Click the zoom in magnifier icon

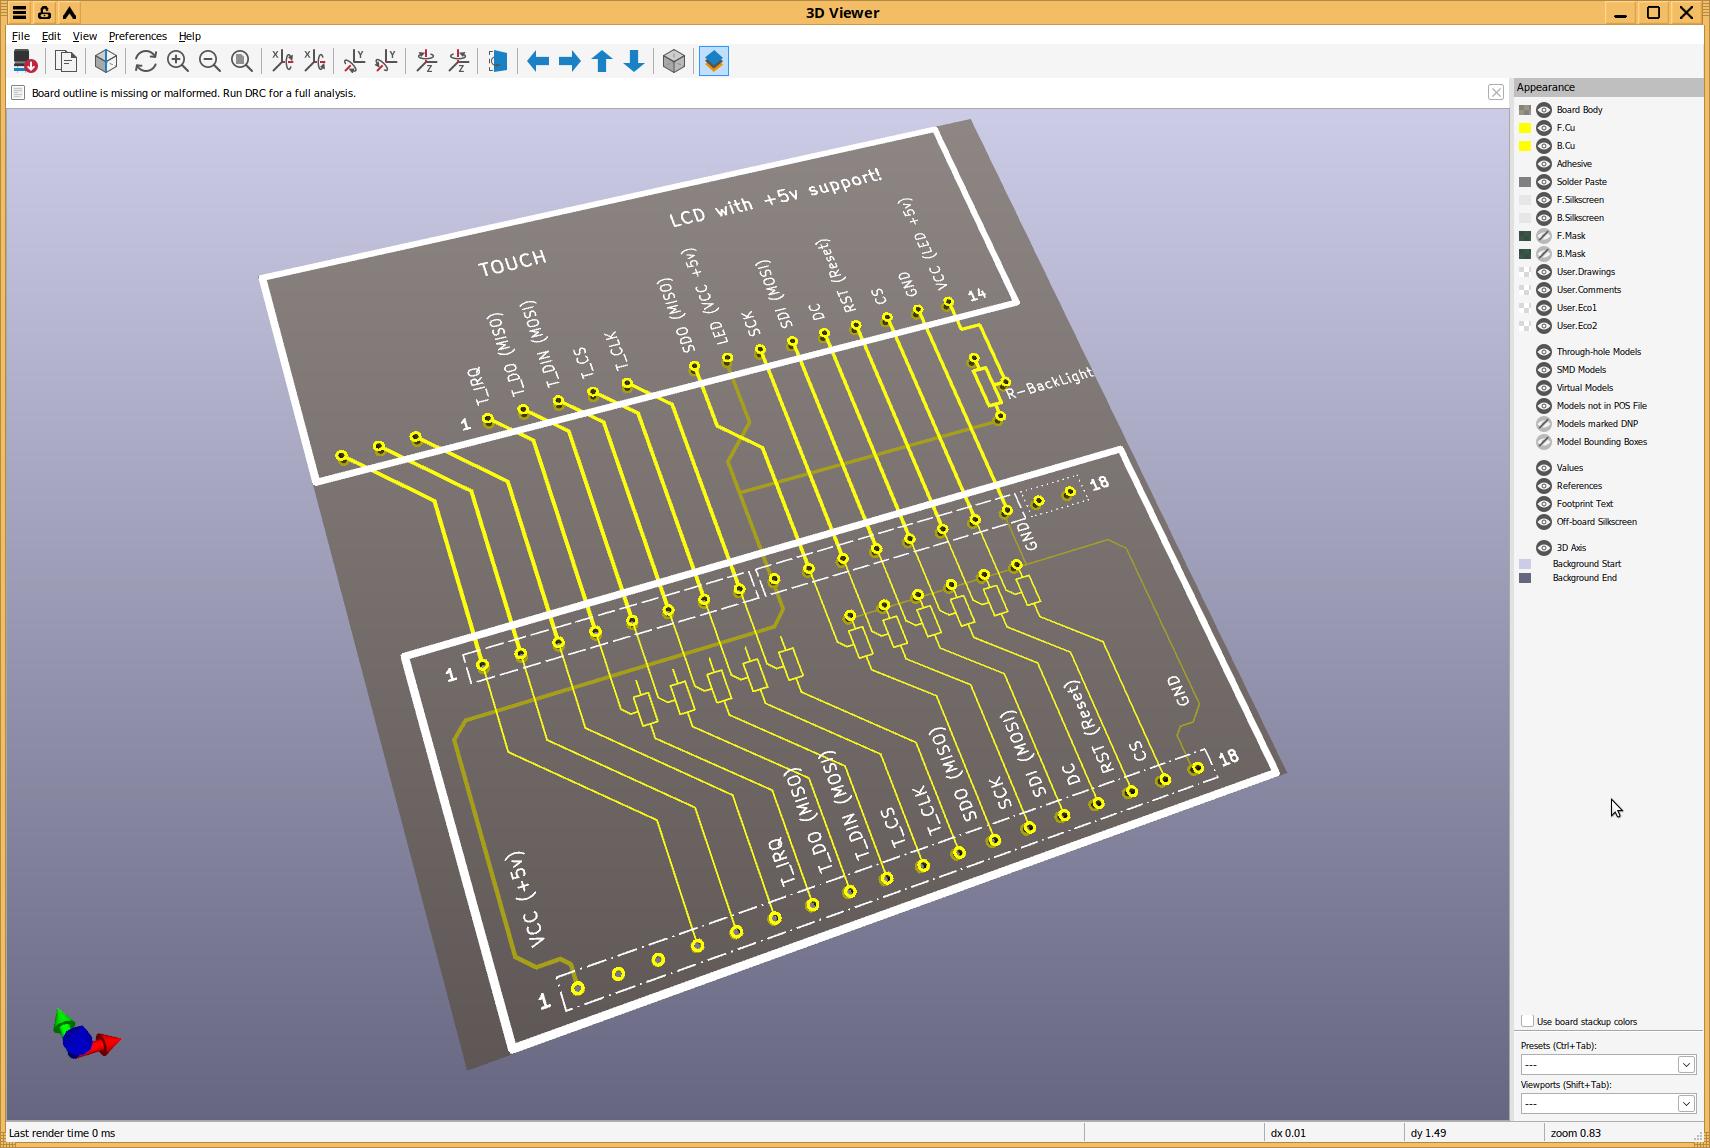click(x=178, y=62)
